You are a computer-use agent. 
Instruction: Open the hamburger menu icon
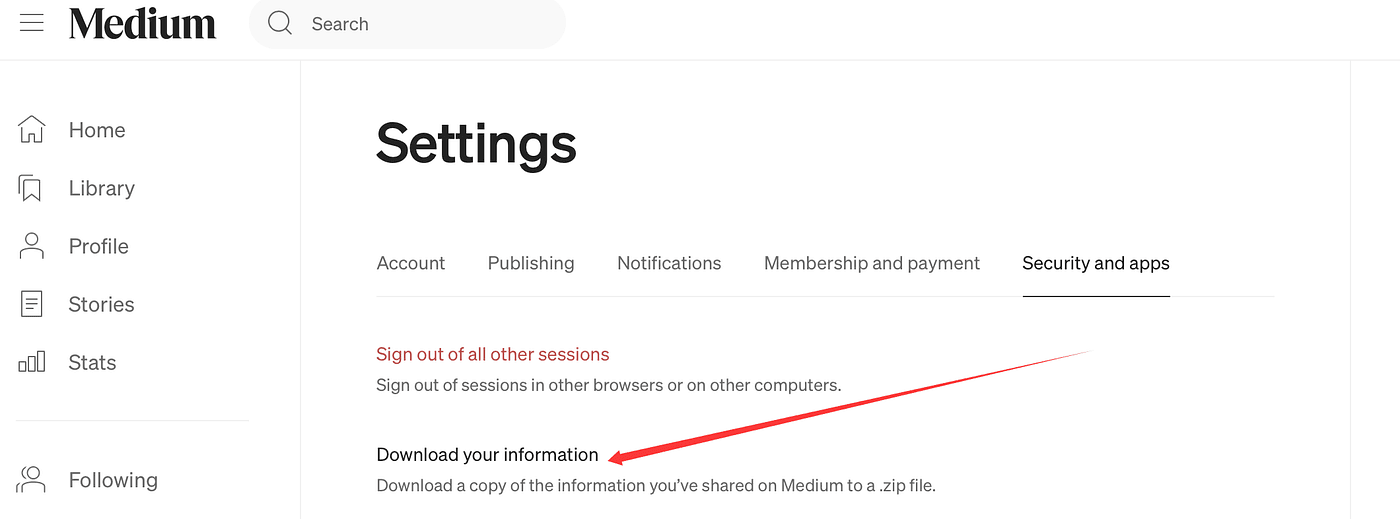click(32, 23)
